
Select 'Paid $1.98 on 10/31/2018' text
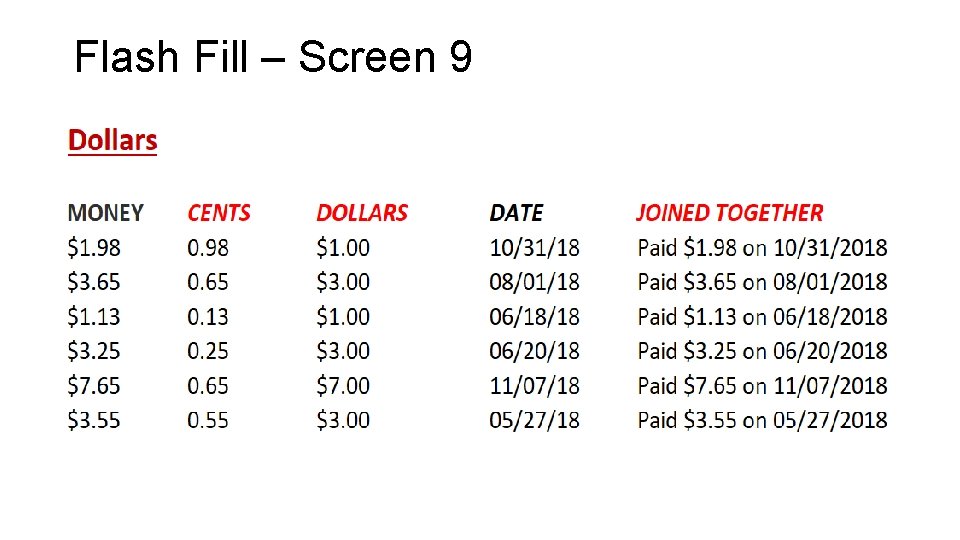click(x=762, y=247)
